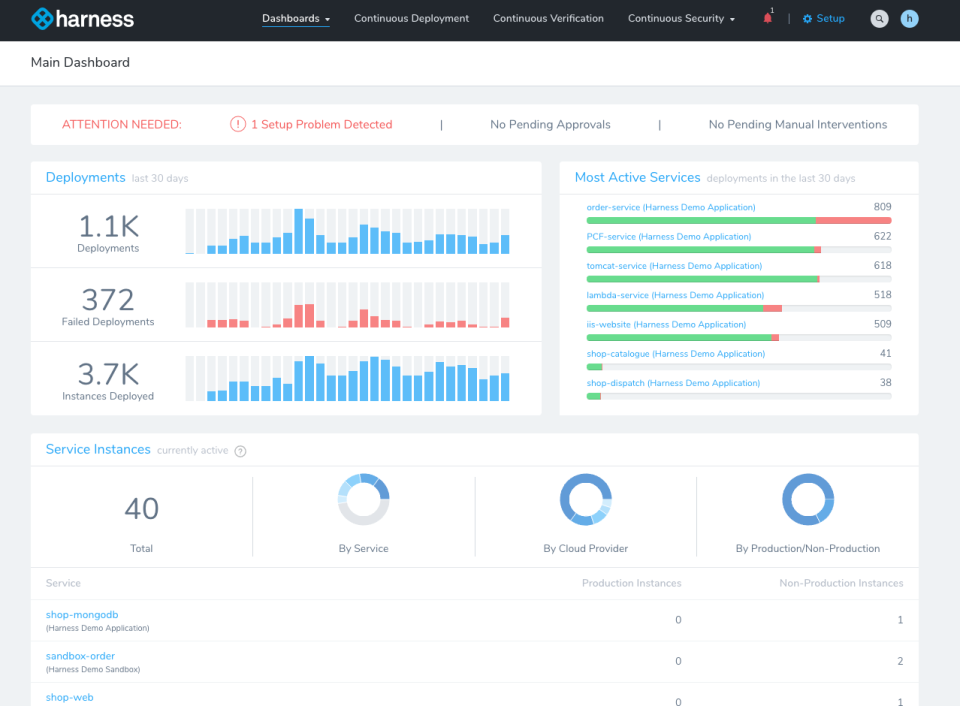960x706 pixels.
Task: Open the shop-mongodb service
Action: 82,614
